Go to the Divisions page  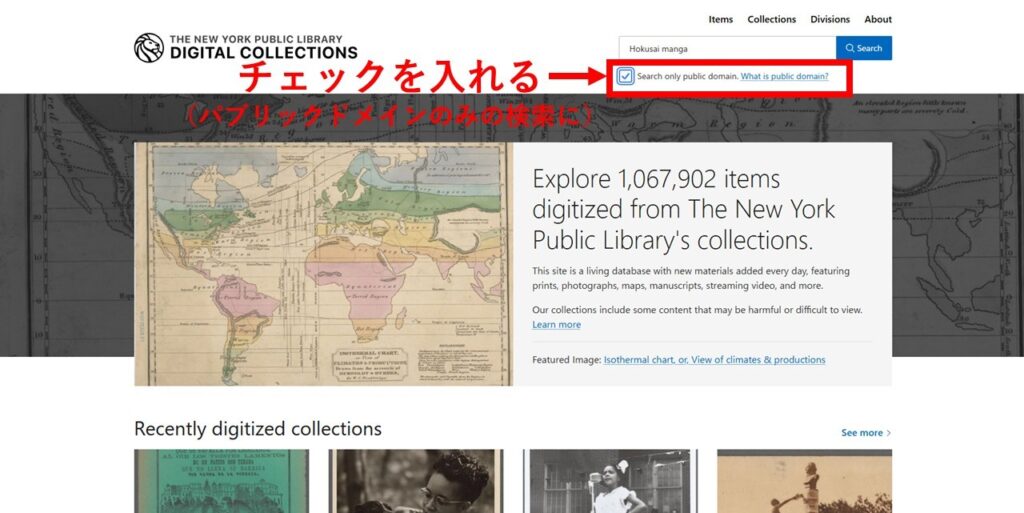[x=830, y=20]
